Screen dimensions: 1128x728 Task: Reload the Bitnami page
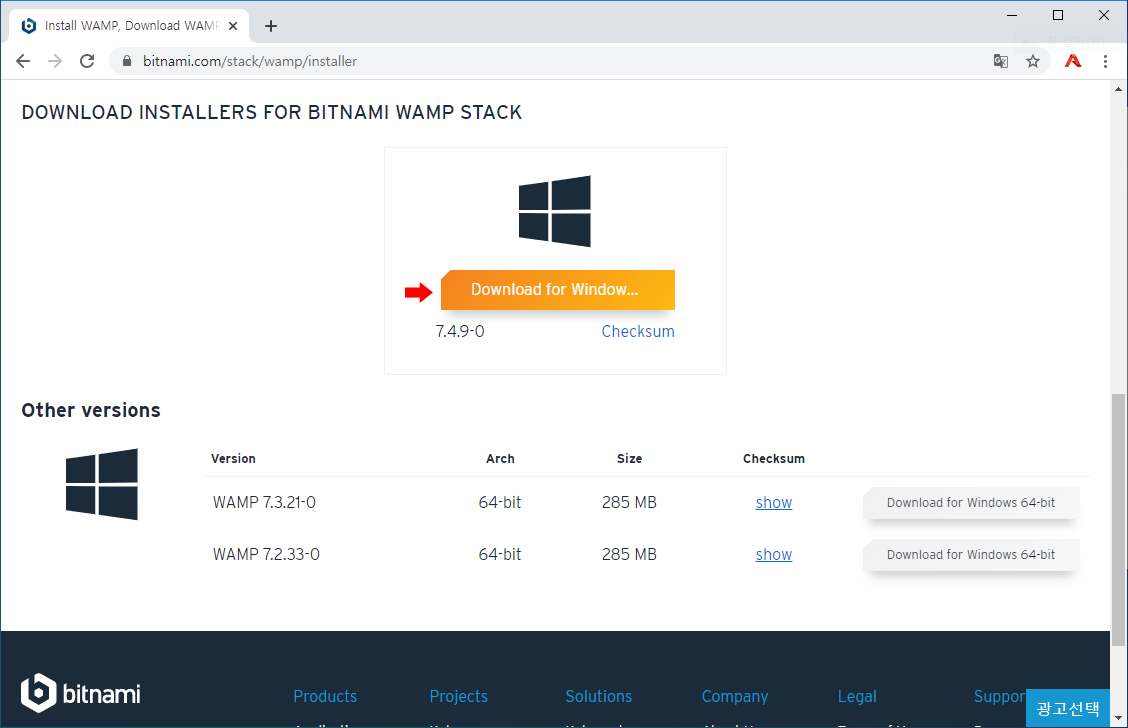(x=87, y=61)
